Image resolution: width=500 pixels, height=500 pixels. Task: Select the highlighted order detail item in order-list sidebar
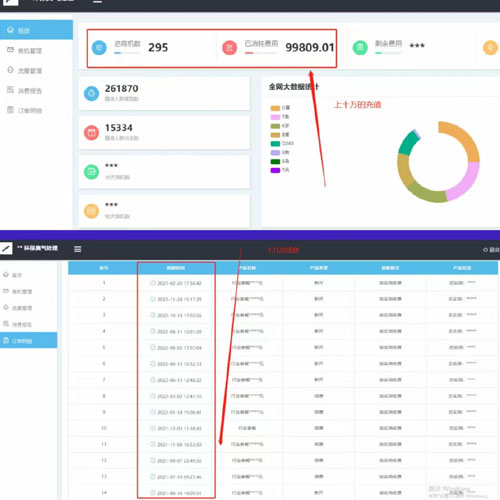point(28,340)
